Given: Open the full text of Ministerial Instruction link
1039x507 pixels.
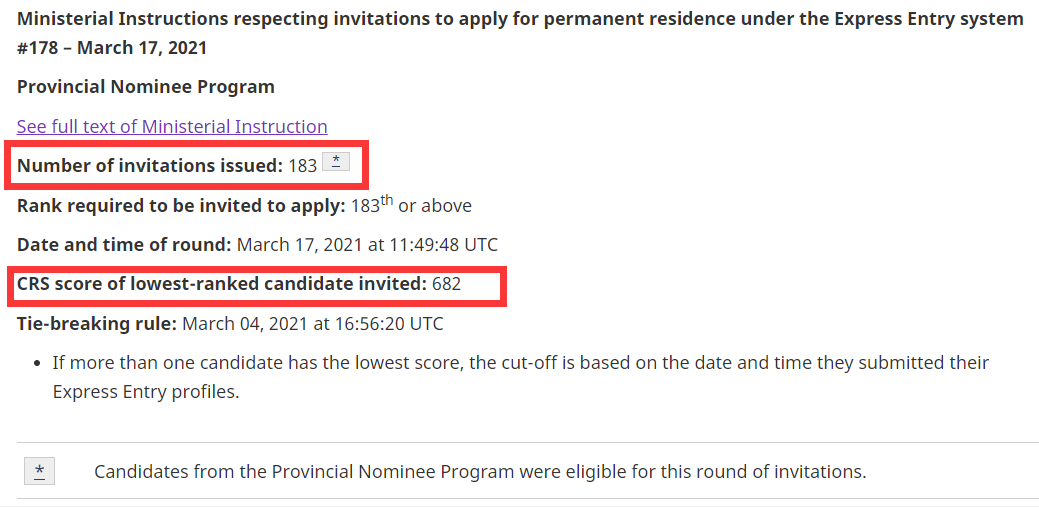Looking at the screenshot, I should [172, 127].
